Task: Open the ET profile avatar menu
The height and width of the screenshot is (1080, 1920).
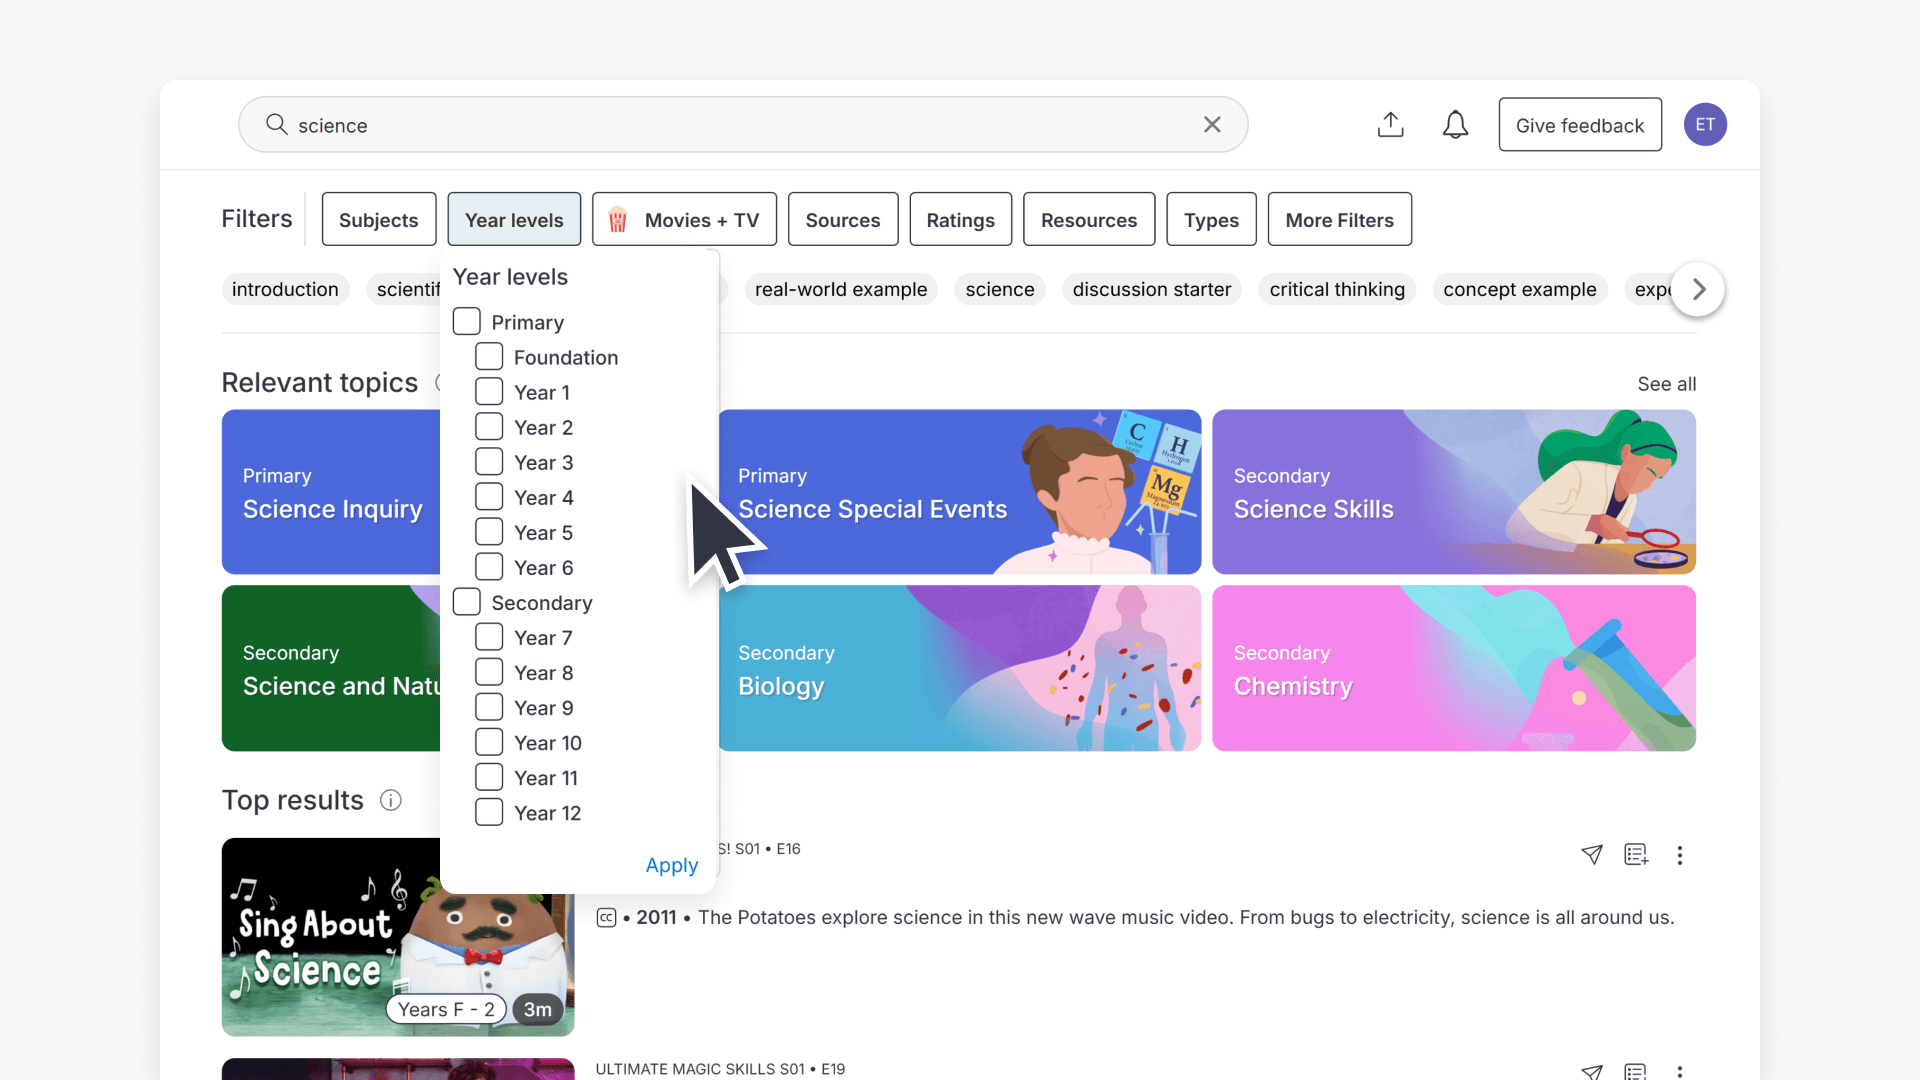Action: 1705,124
